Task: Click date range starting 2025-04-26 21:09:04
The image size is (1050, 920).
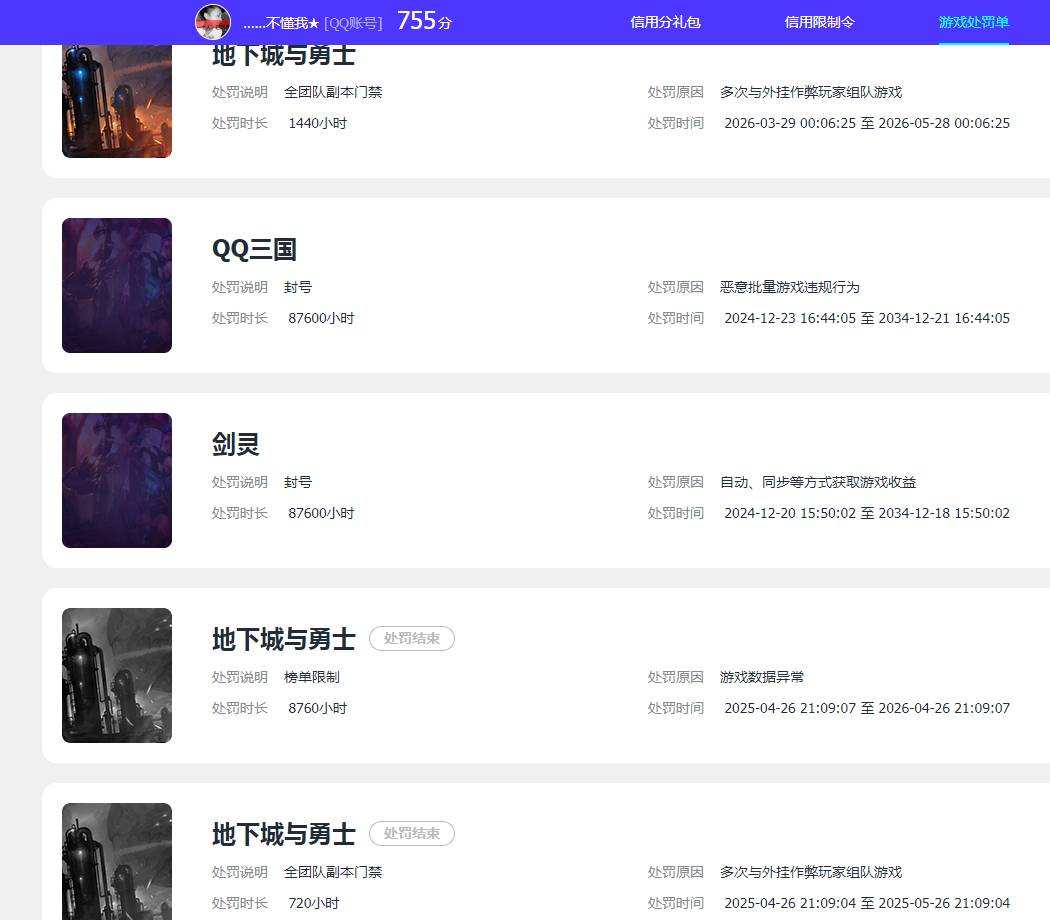Action: click(867, 903)
